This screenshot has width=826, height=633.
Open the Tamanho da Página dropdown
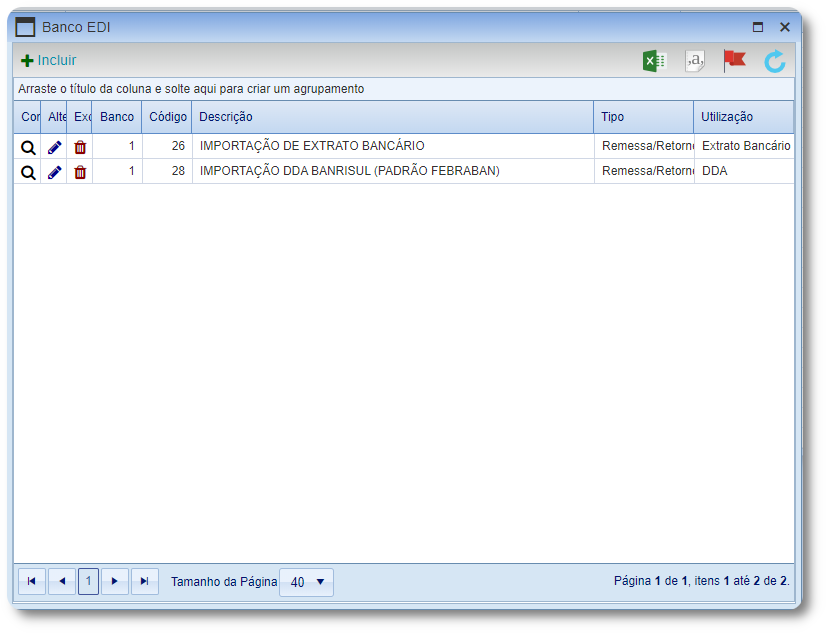point(307,582)
